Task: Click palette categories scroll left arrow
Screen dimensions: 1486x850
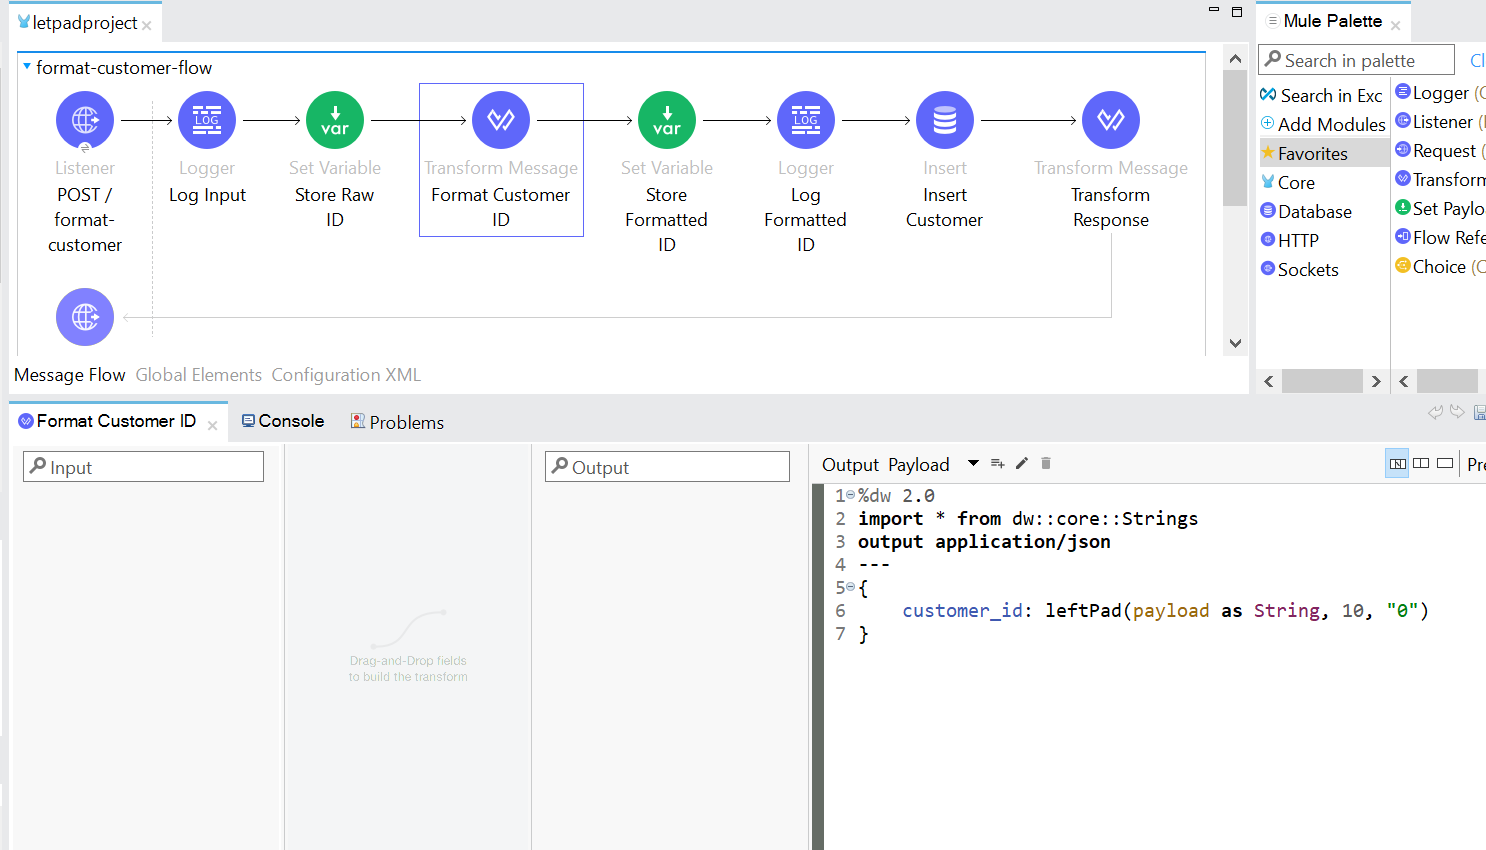Action: [1269, 381]
